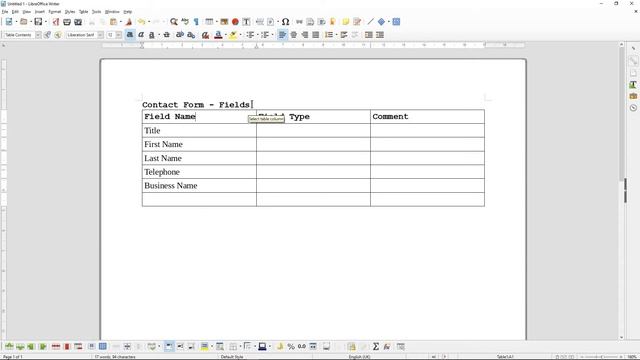The width and height of the screenshot is (640, 360).
Task: Toggle Subscript formatting button
Action: [191, 35]
